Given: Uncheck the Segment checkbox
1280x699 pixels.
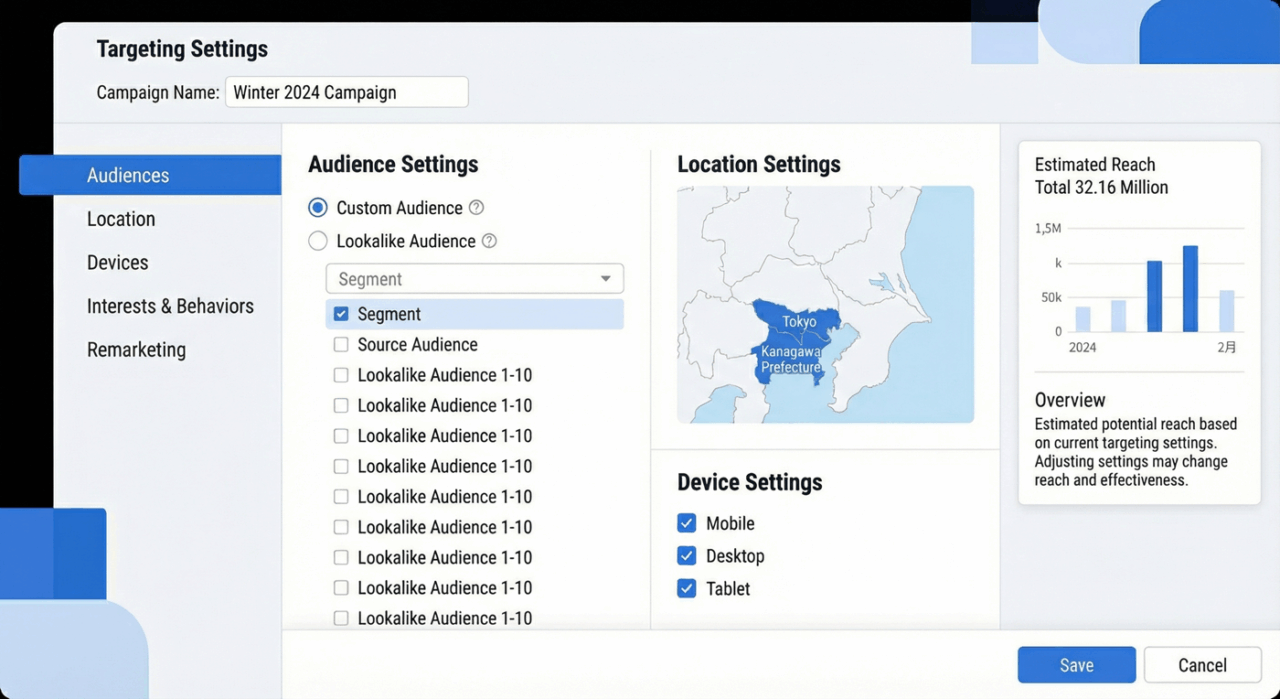Looking at the screenshot, I should (341, 314).
